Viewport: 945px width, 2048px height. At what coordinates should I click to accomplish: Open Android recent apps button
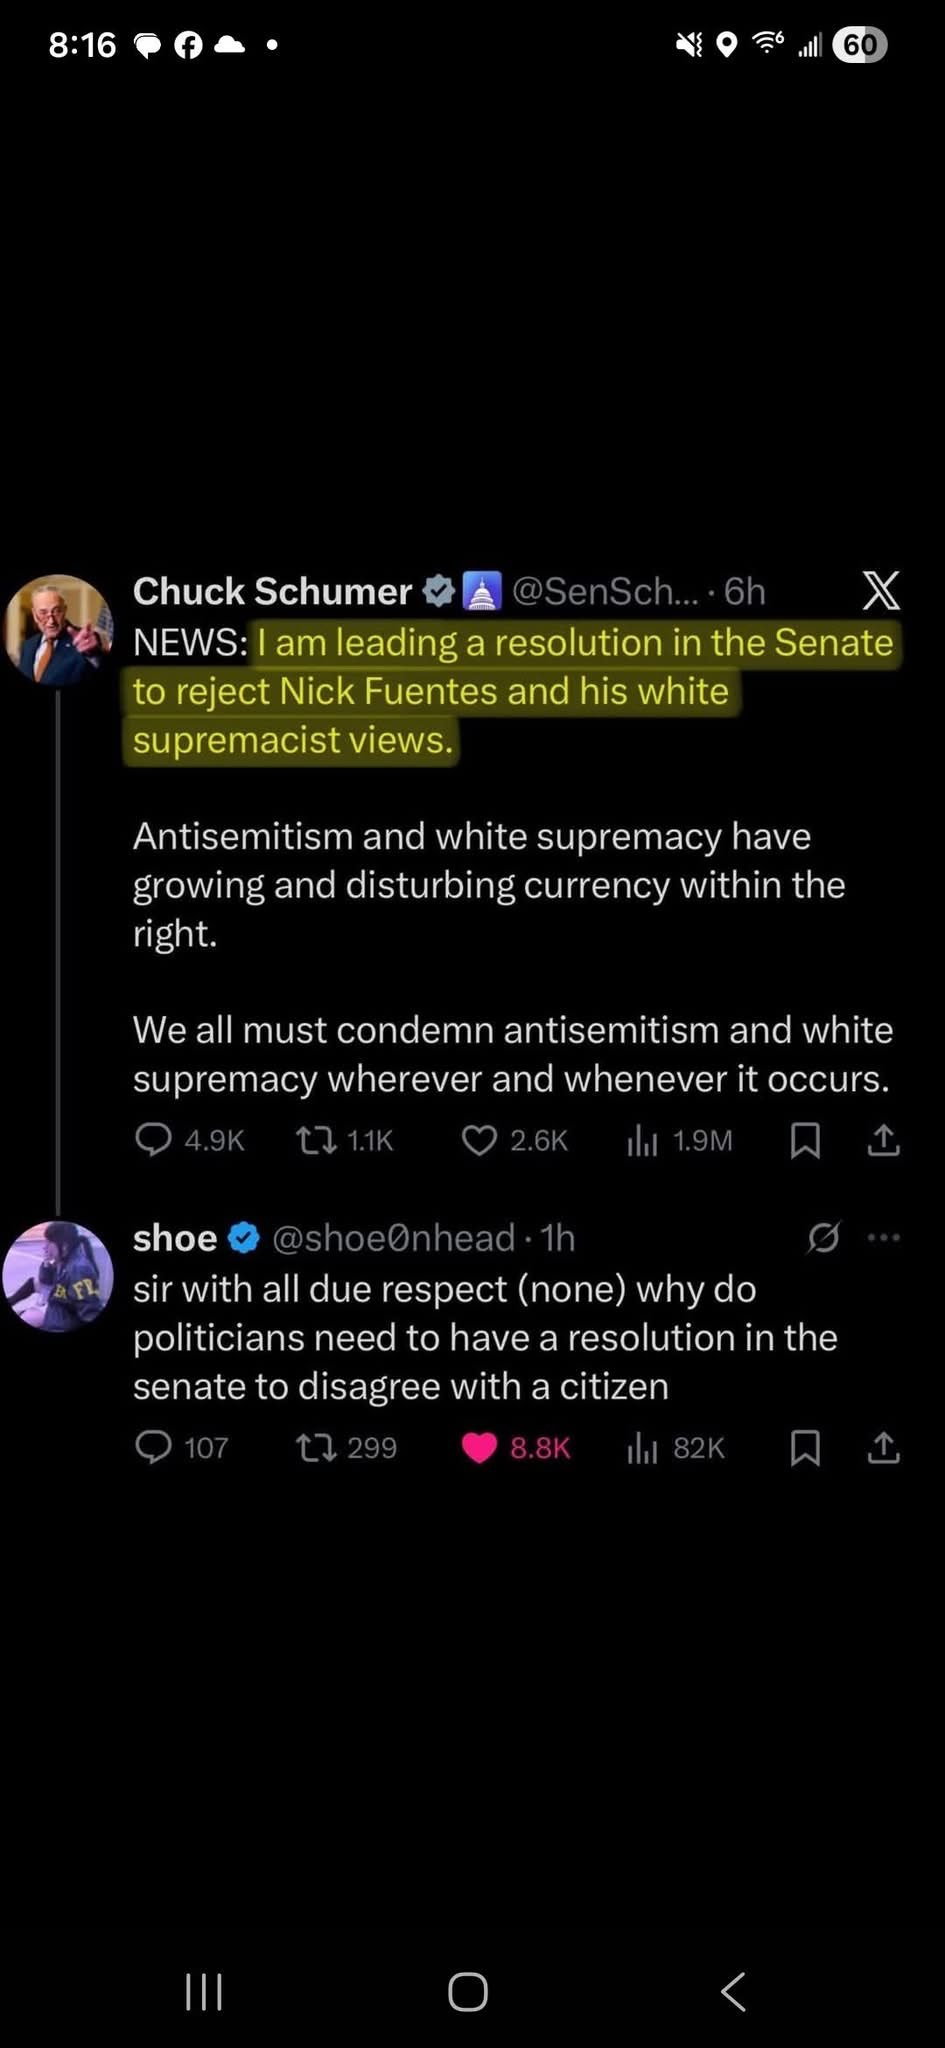(x=204, y=1991)
